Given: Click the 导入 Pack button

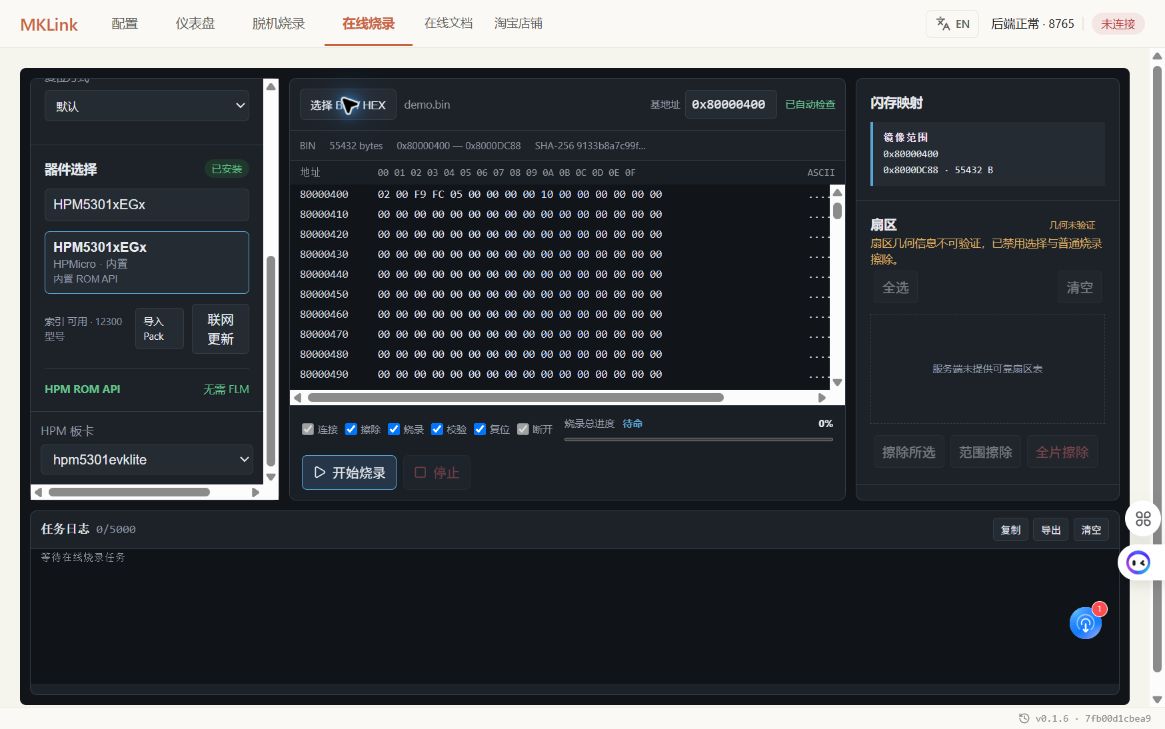Looking at the screenshot, I should 159,328.
